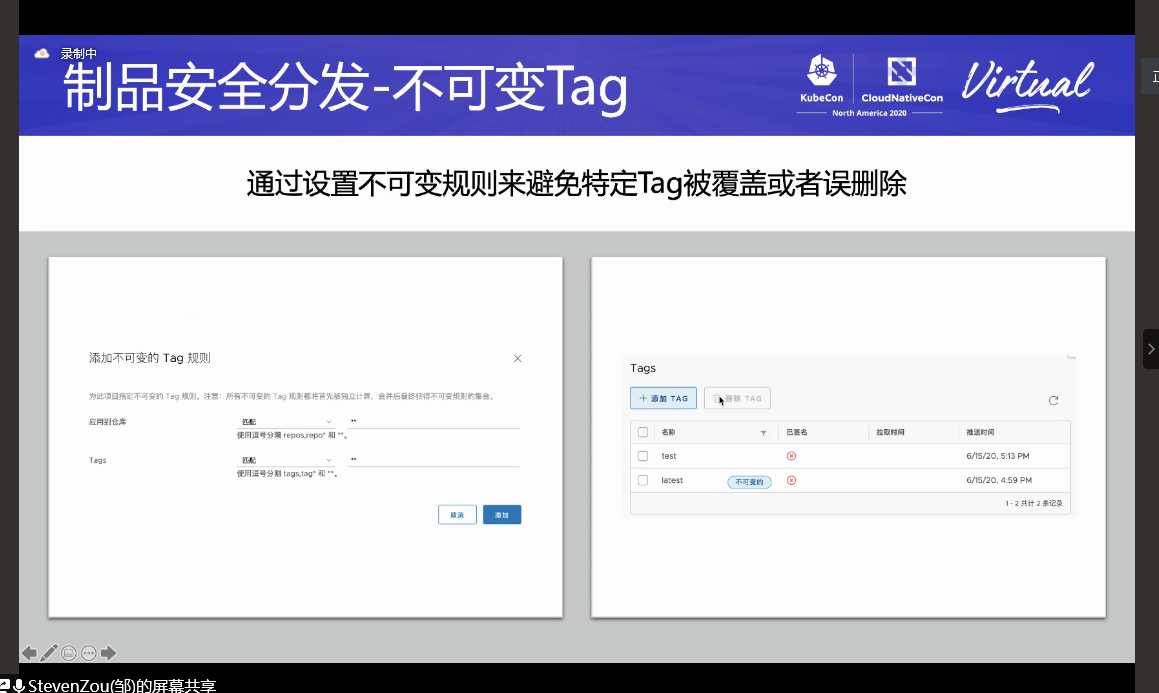Image resolution: width=1159 pixels, height=693 pixels.
Task: Click the 已签名 column header
Action: point(797,432)
